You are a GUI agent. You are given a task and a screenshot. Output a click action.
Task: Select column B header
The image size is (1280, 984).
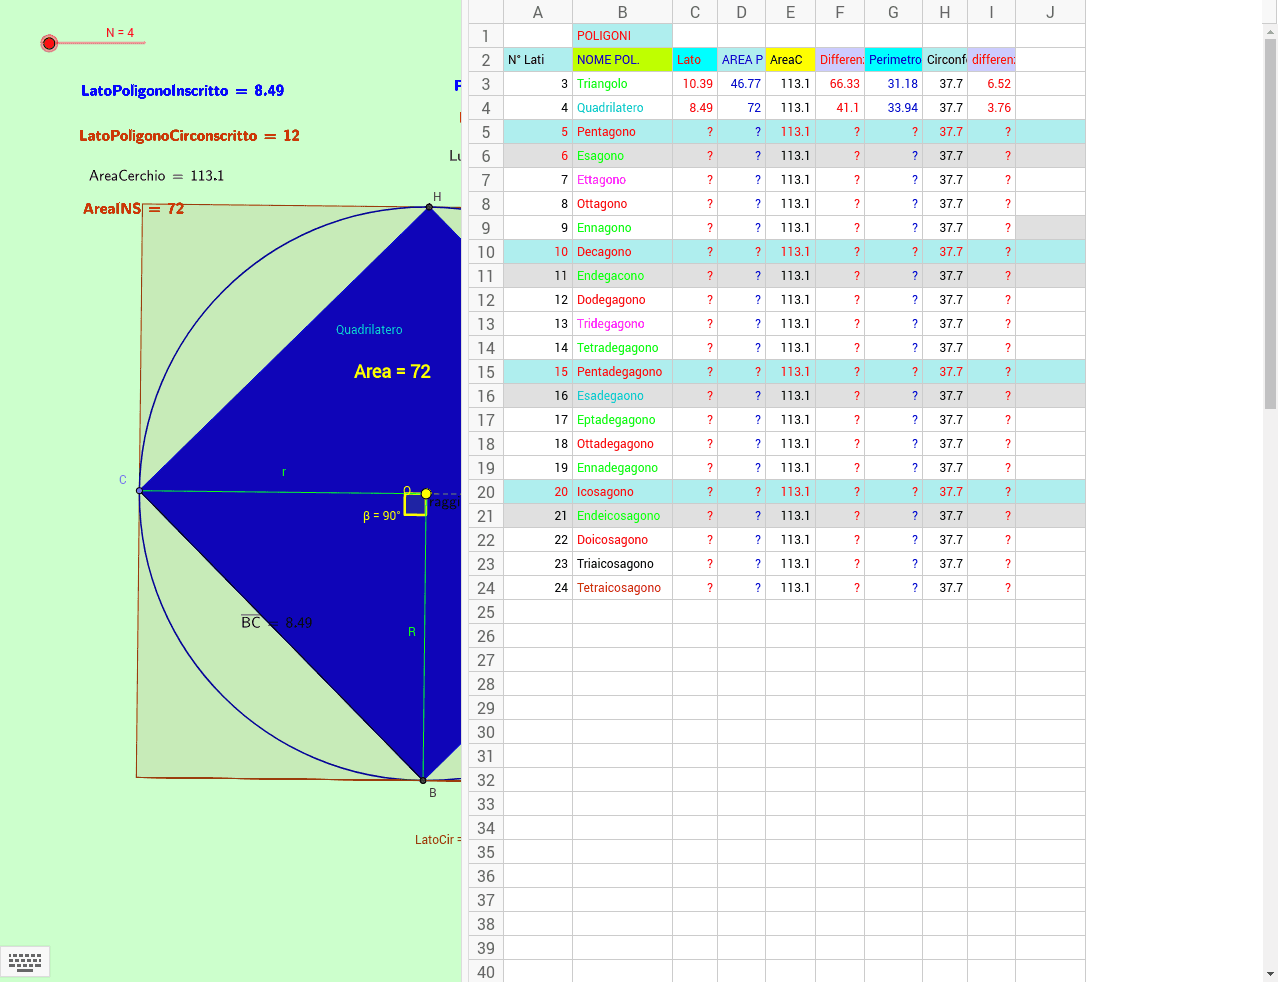623,12
